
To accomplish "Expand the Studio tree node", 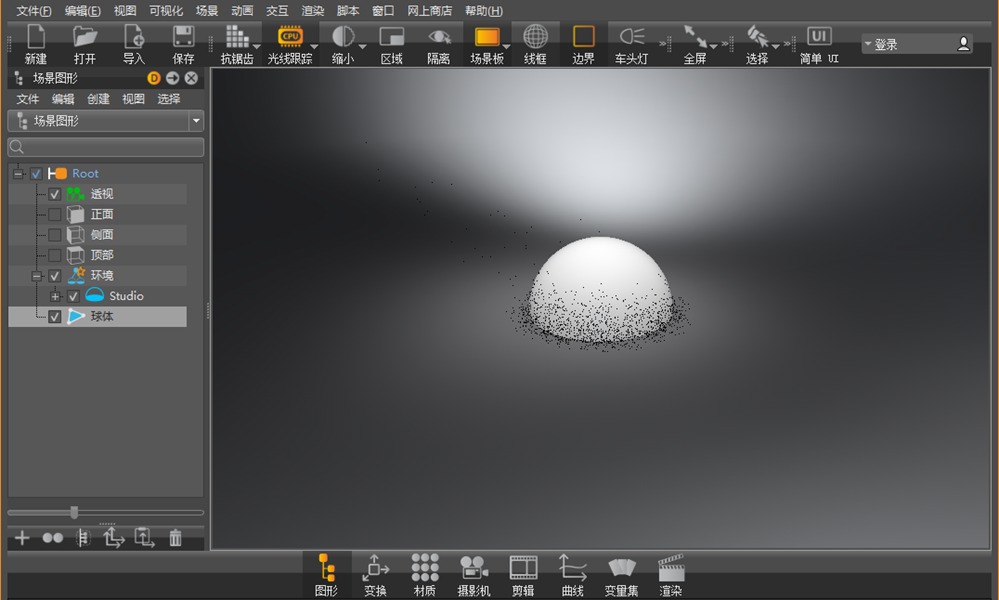I will 55,296.
